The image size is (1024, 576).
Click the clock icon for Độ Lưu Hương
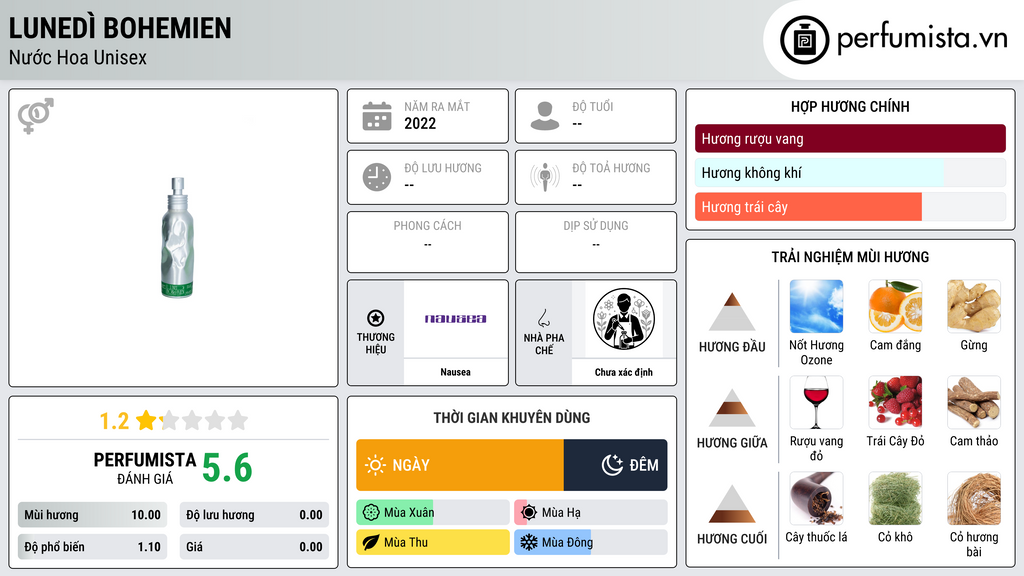(x=377, y=177)
